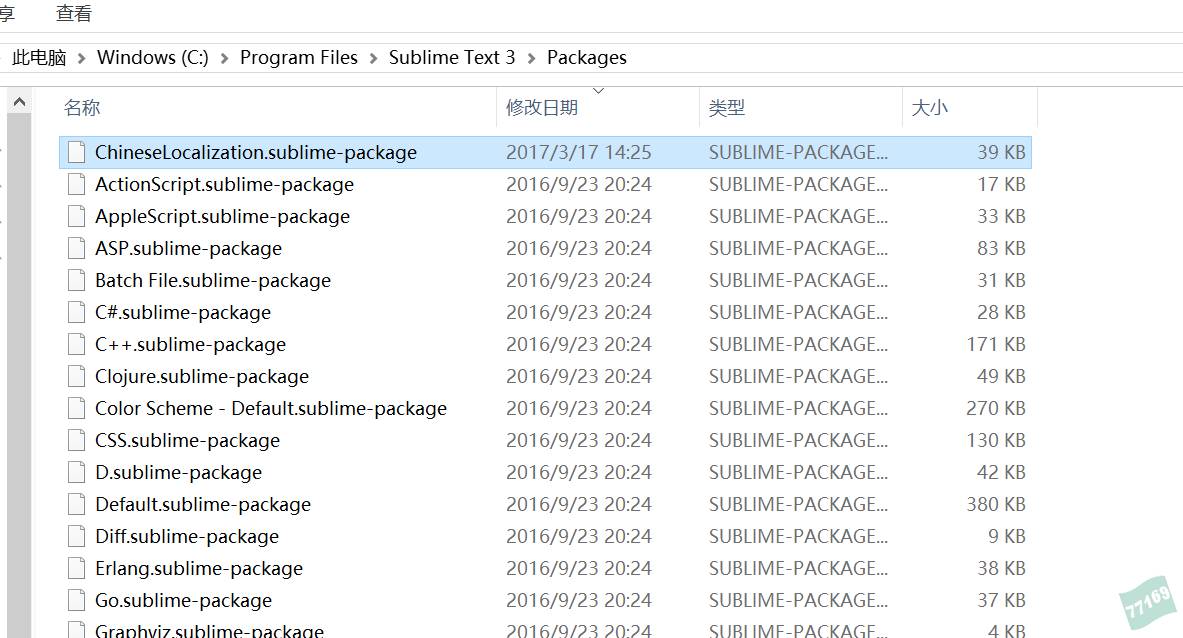Image resolution: width=1183 pixels, height=638 pixels.
Task: Open Sublime Text 3 breadcrumb folder
Action: coord(452,57)
